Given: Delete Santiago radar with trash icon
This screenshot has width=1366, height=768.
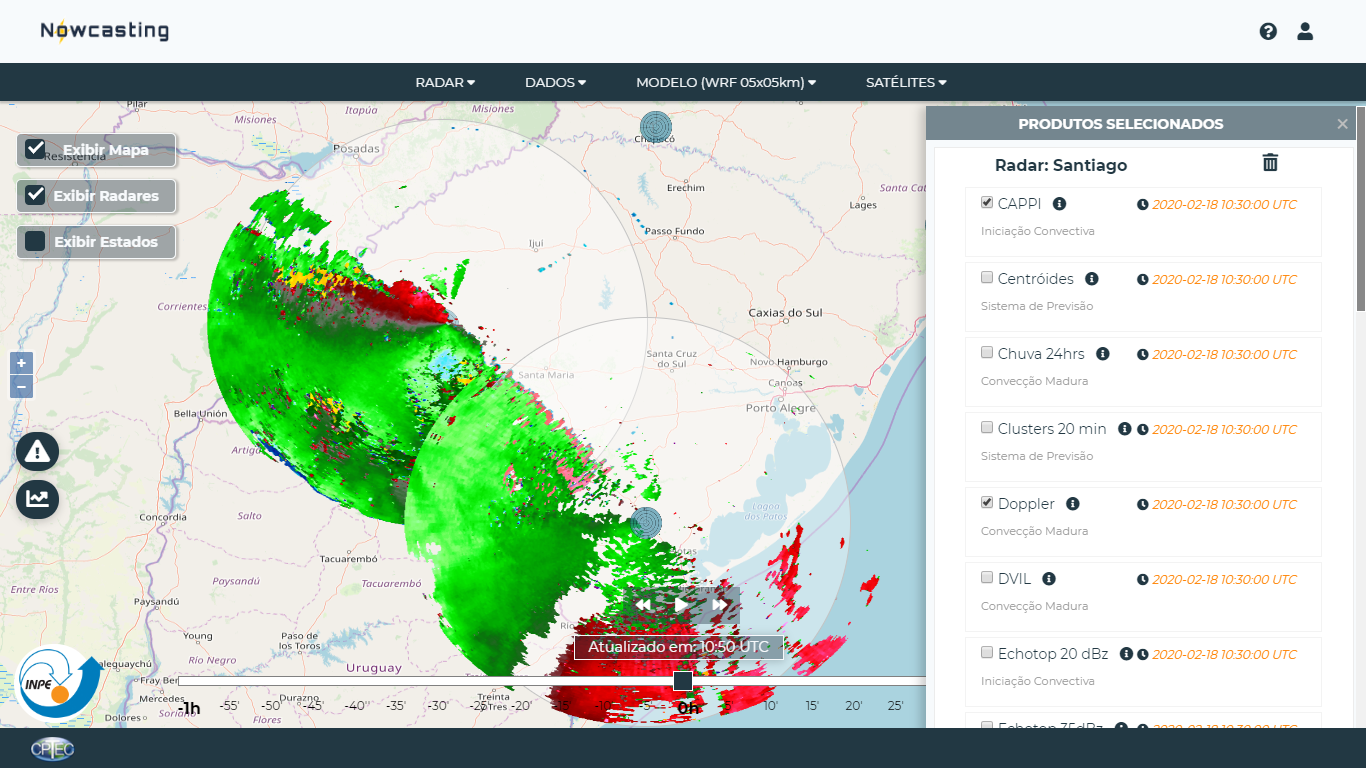Looking at the screenshot, I should click(x=1270, y=163).
